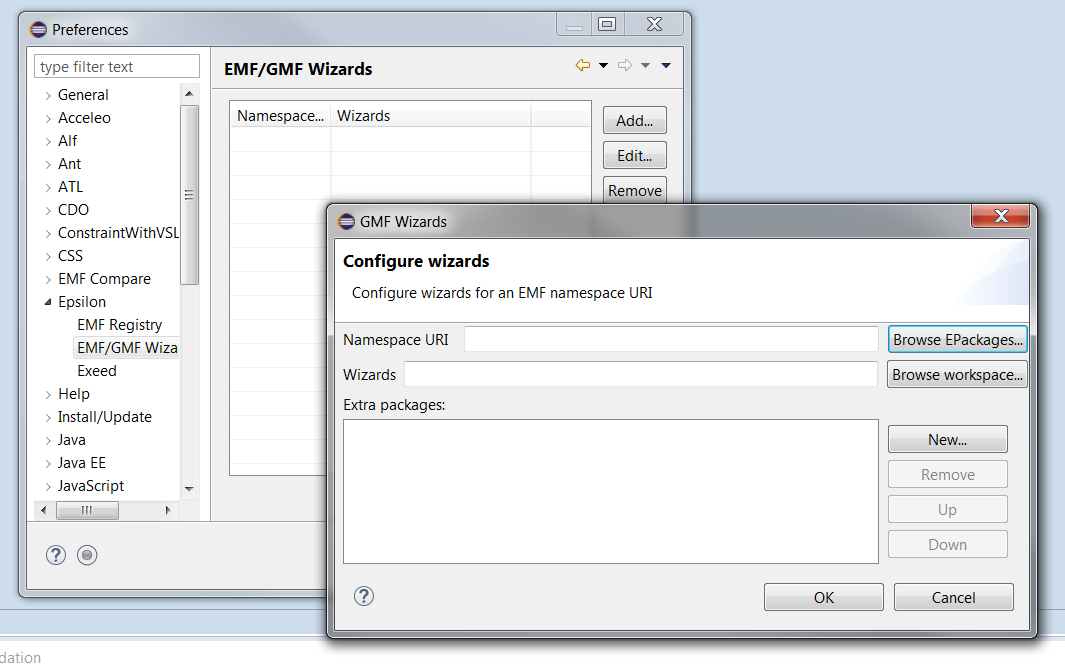Click the record/import preferences icon next to help
Screen dimensions: 1065x664
[87, 555]
